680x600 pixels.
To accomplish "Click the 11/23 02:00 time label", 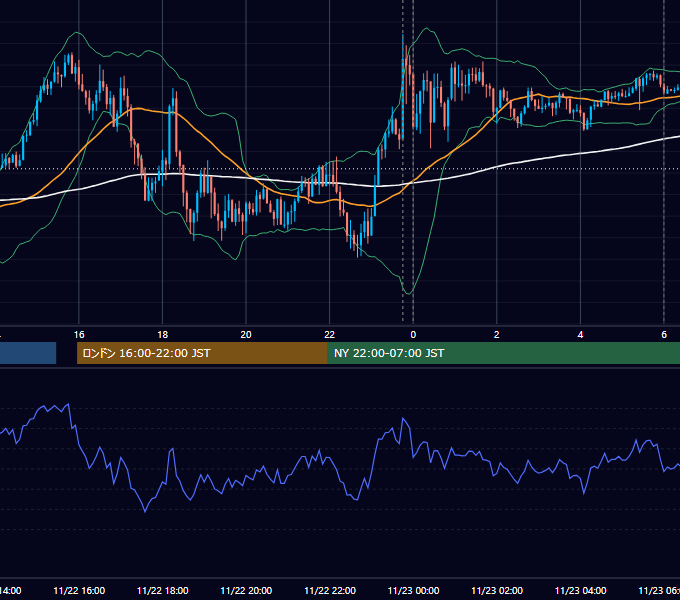I will pos(497,590).
